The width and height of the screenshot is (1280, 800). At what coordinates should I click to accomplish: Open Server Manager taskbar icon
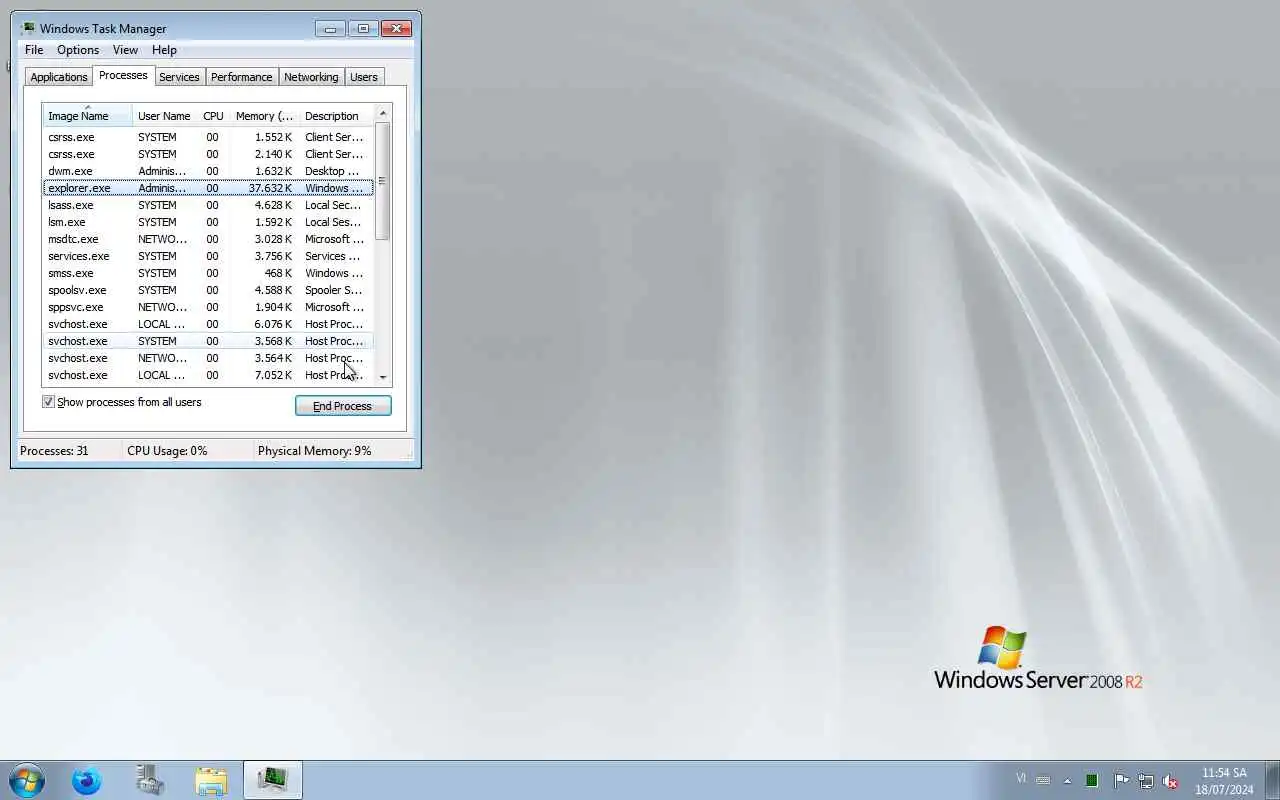(x=150, y=780)
